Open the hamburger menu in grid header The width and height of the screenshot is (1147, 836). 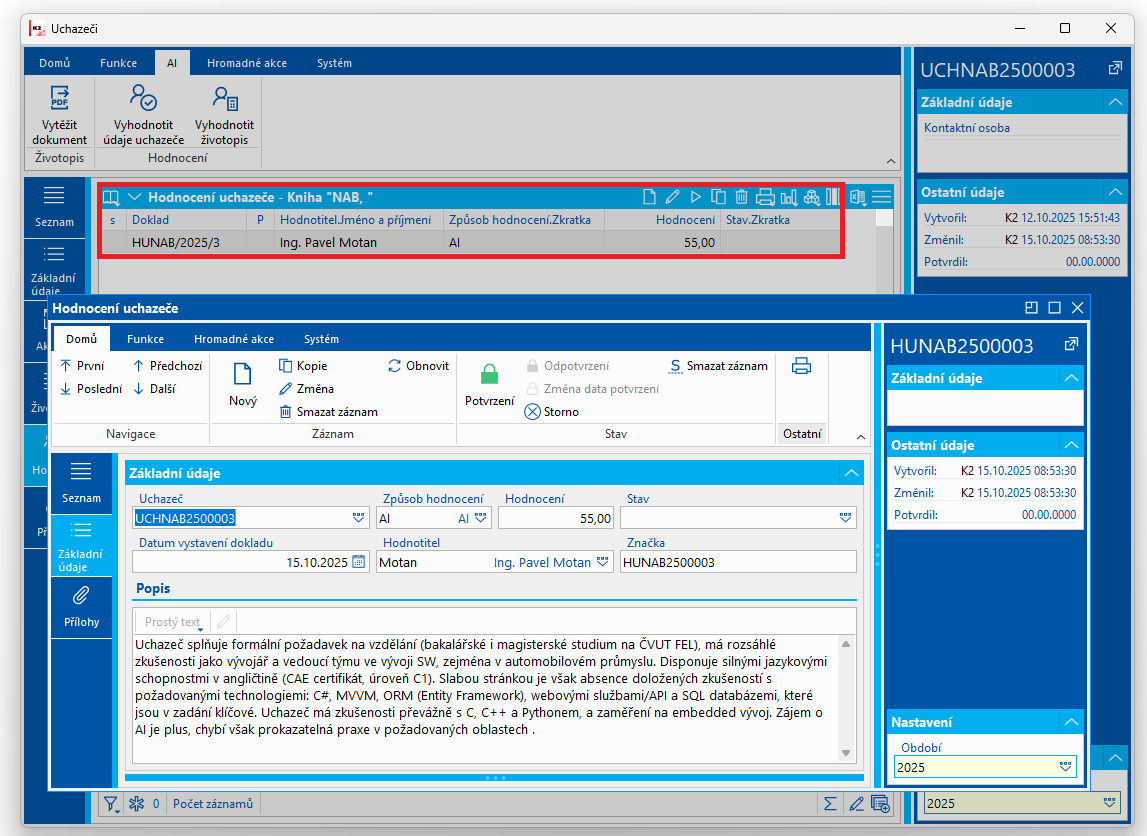tap(881, 197)
